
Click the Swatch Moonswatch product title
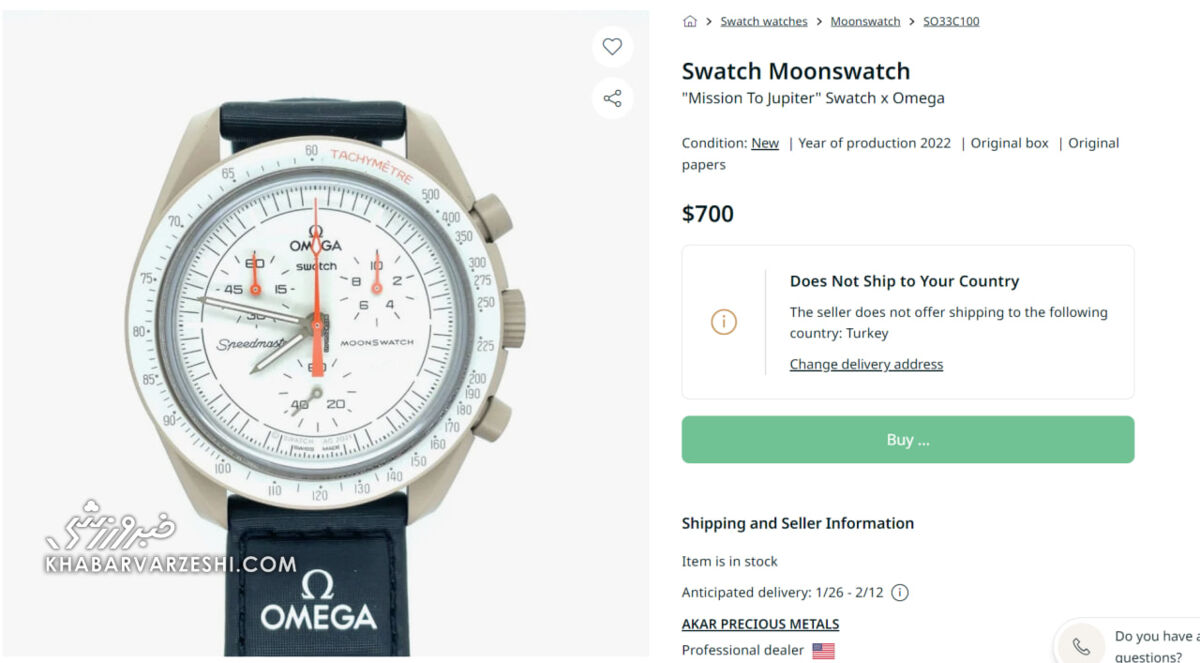pyautogui.click(x=796, y=71)
